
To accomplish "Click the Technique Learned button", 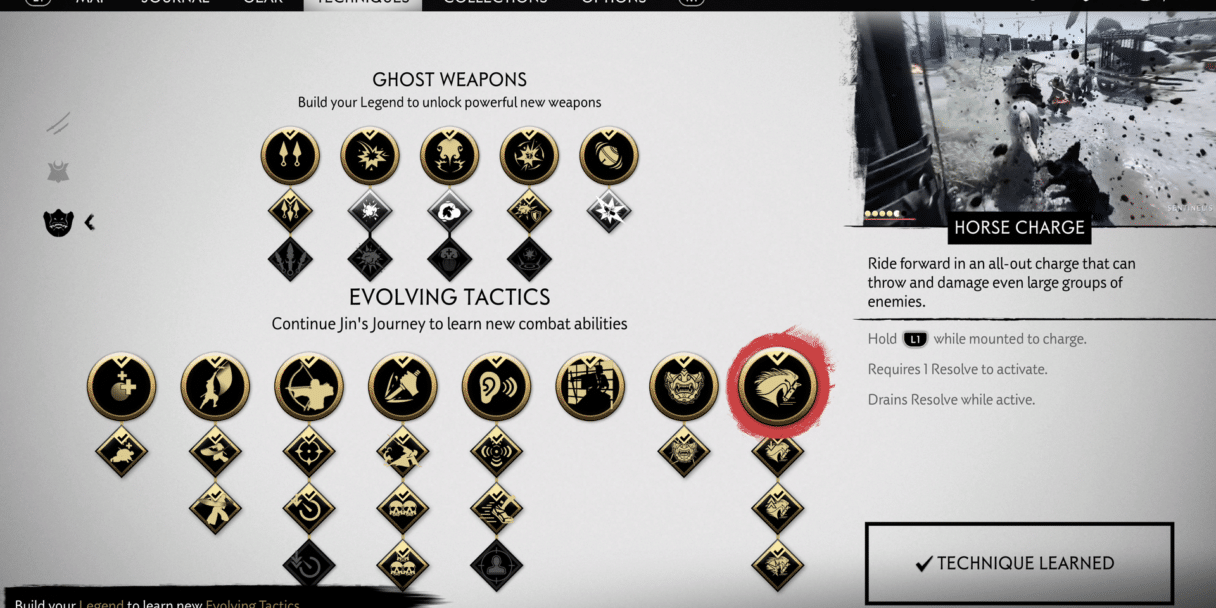I will (x=1019, y=564).
